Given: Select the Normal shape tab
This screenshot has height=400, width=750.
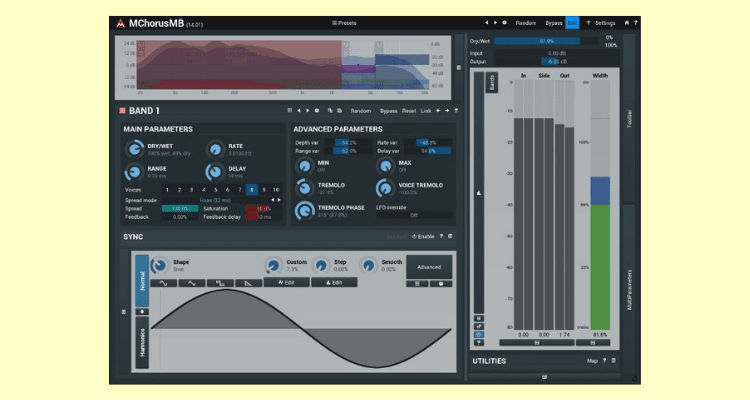Looking at the screenshot, I should 142,280.
